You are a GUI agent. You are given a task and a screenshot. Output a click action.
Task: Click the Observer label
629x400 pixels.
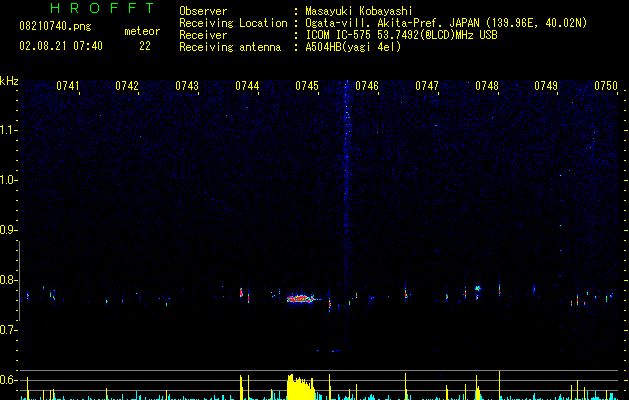tap(203, 11)
